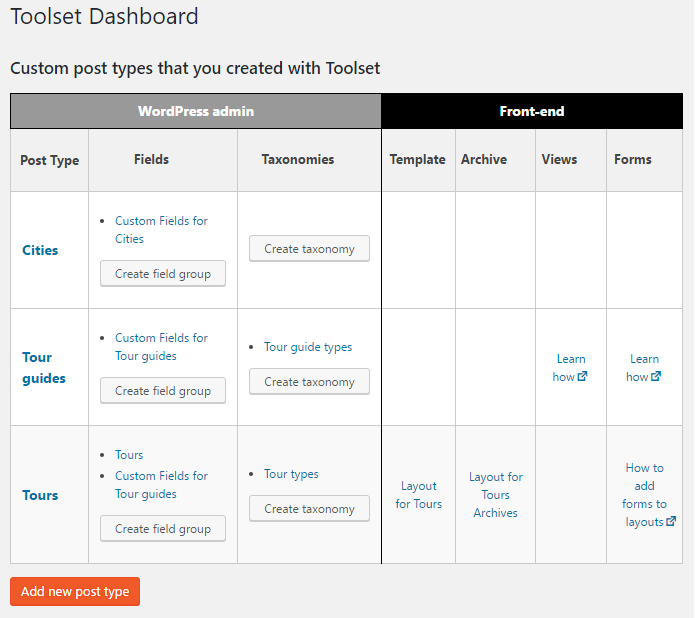Create taxonomy for Cities
The width and height of the screenshot is (695, 618).
click(x=309, y=249)
